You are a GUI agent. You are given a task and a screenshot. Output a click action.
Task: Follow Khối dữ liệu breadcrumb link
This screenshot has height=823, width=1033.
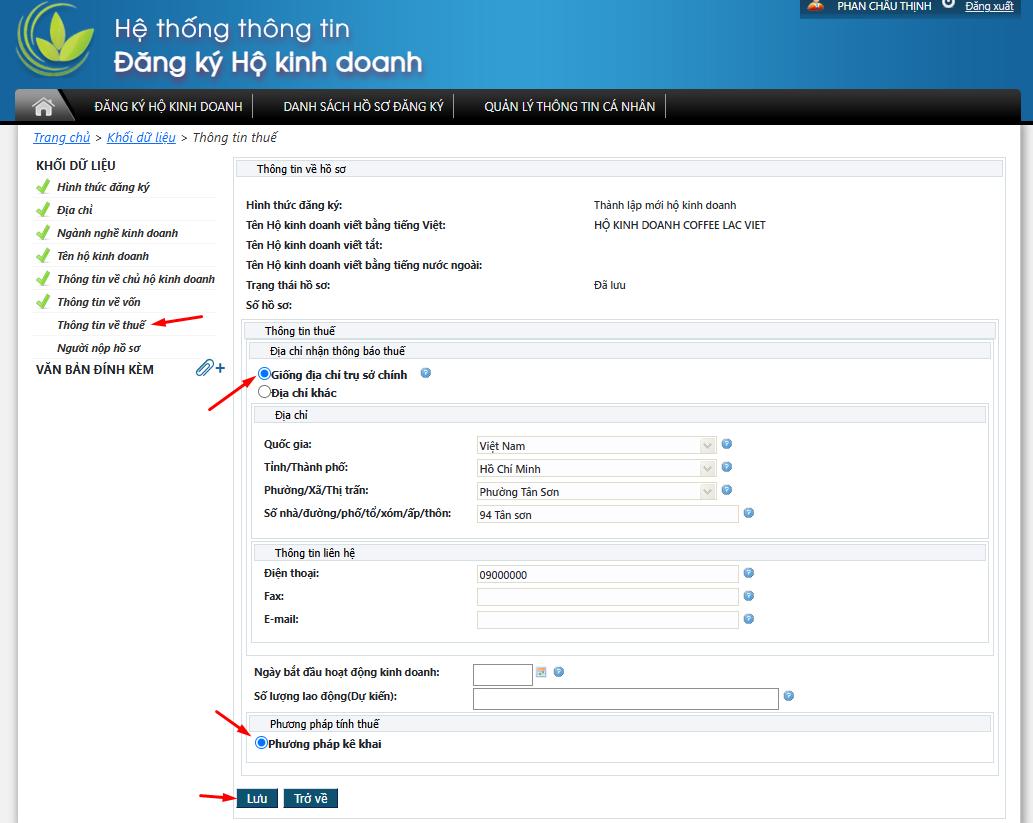click(141, 138)
